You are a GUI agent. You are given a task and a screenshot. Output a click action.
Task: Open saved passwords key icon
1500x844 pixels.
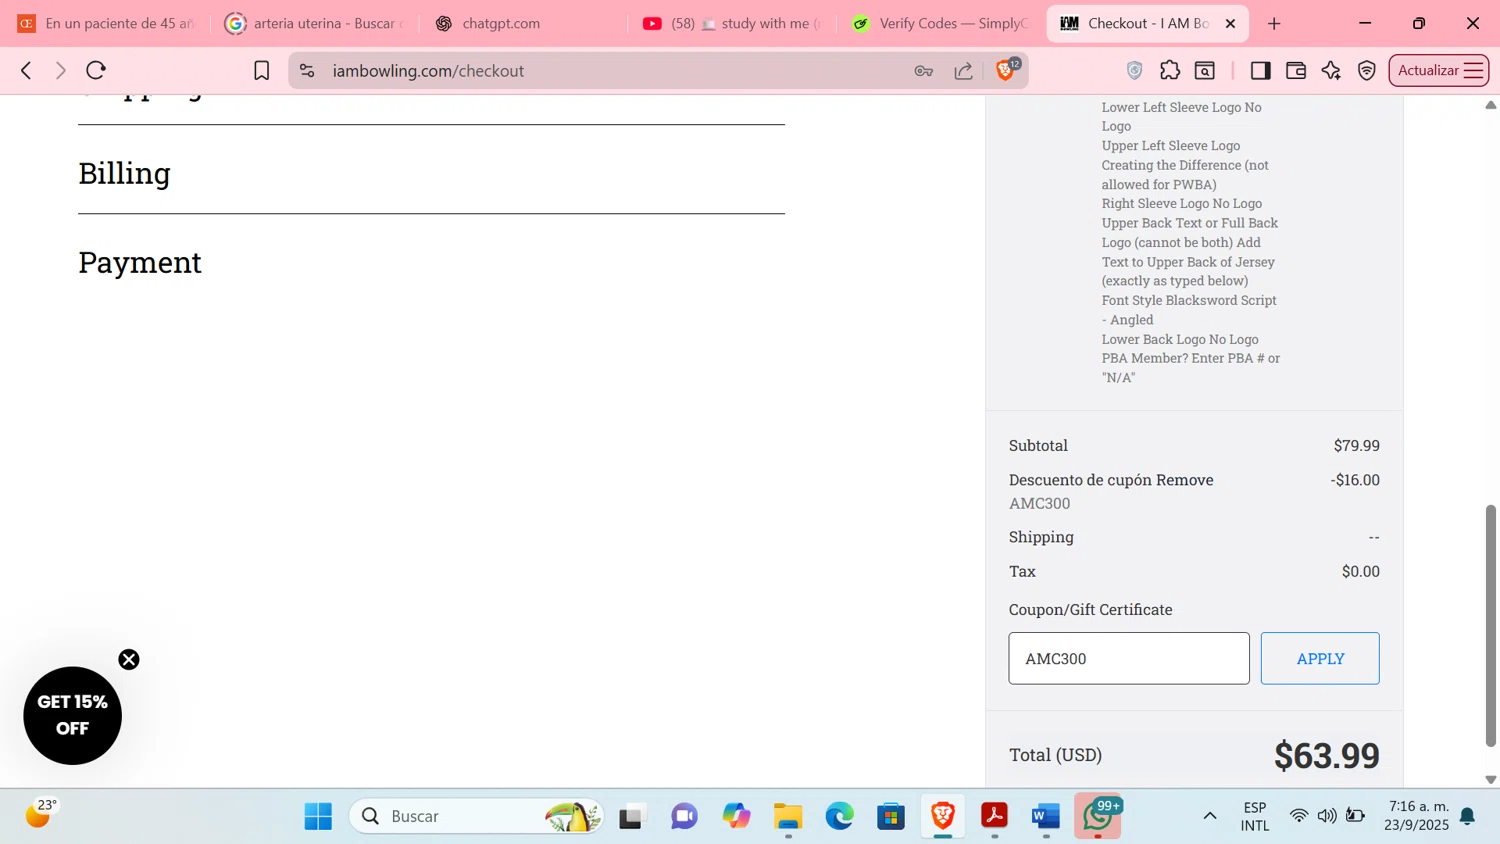(923, 71)
